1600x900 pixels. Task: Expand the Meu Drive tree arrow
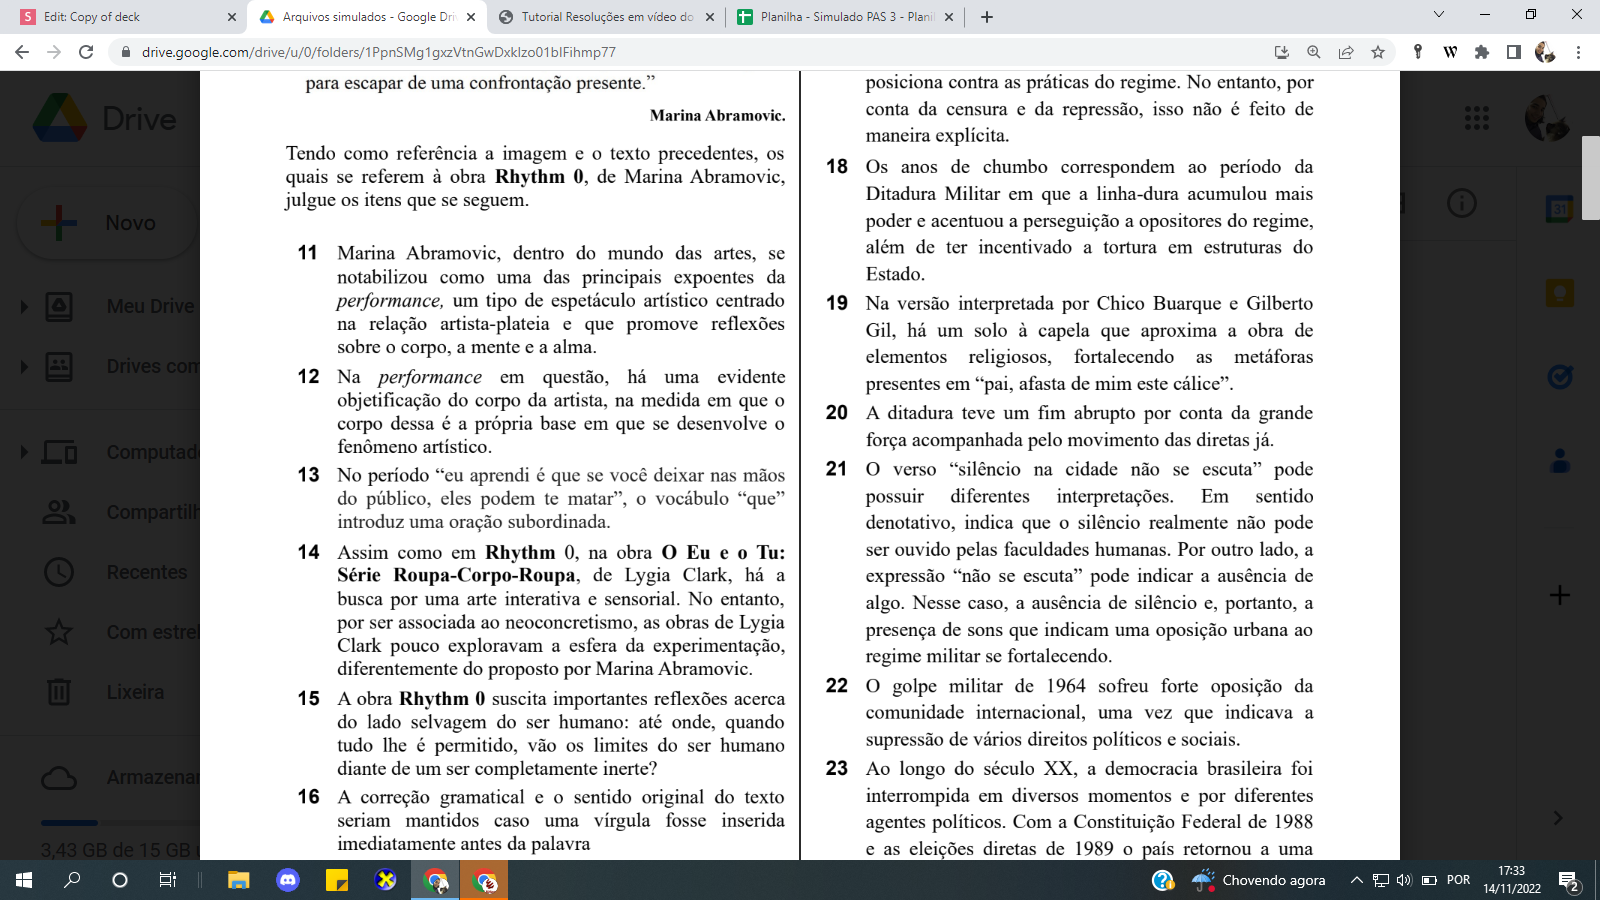coord(24,306)
